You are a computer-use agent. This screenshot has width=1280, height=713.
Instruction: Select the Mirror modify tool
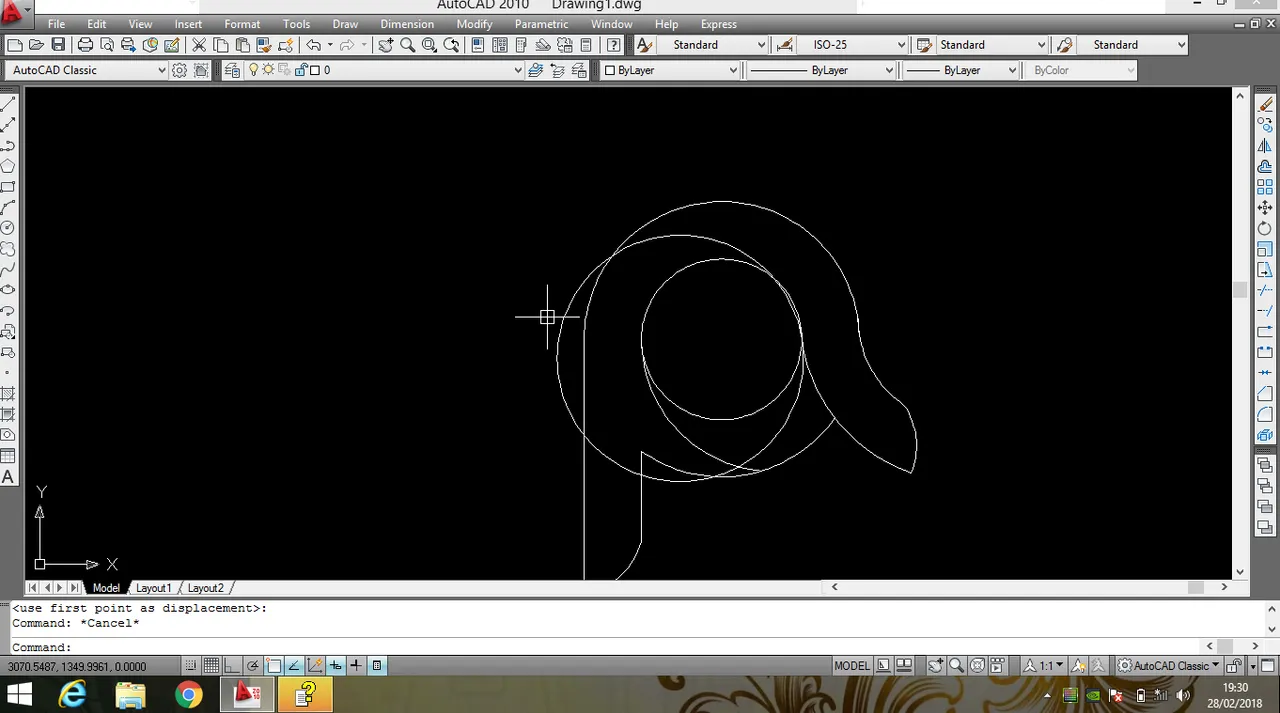pos(1265,146)
